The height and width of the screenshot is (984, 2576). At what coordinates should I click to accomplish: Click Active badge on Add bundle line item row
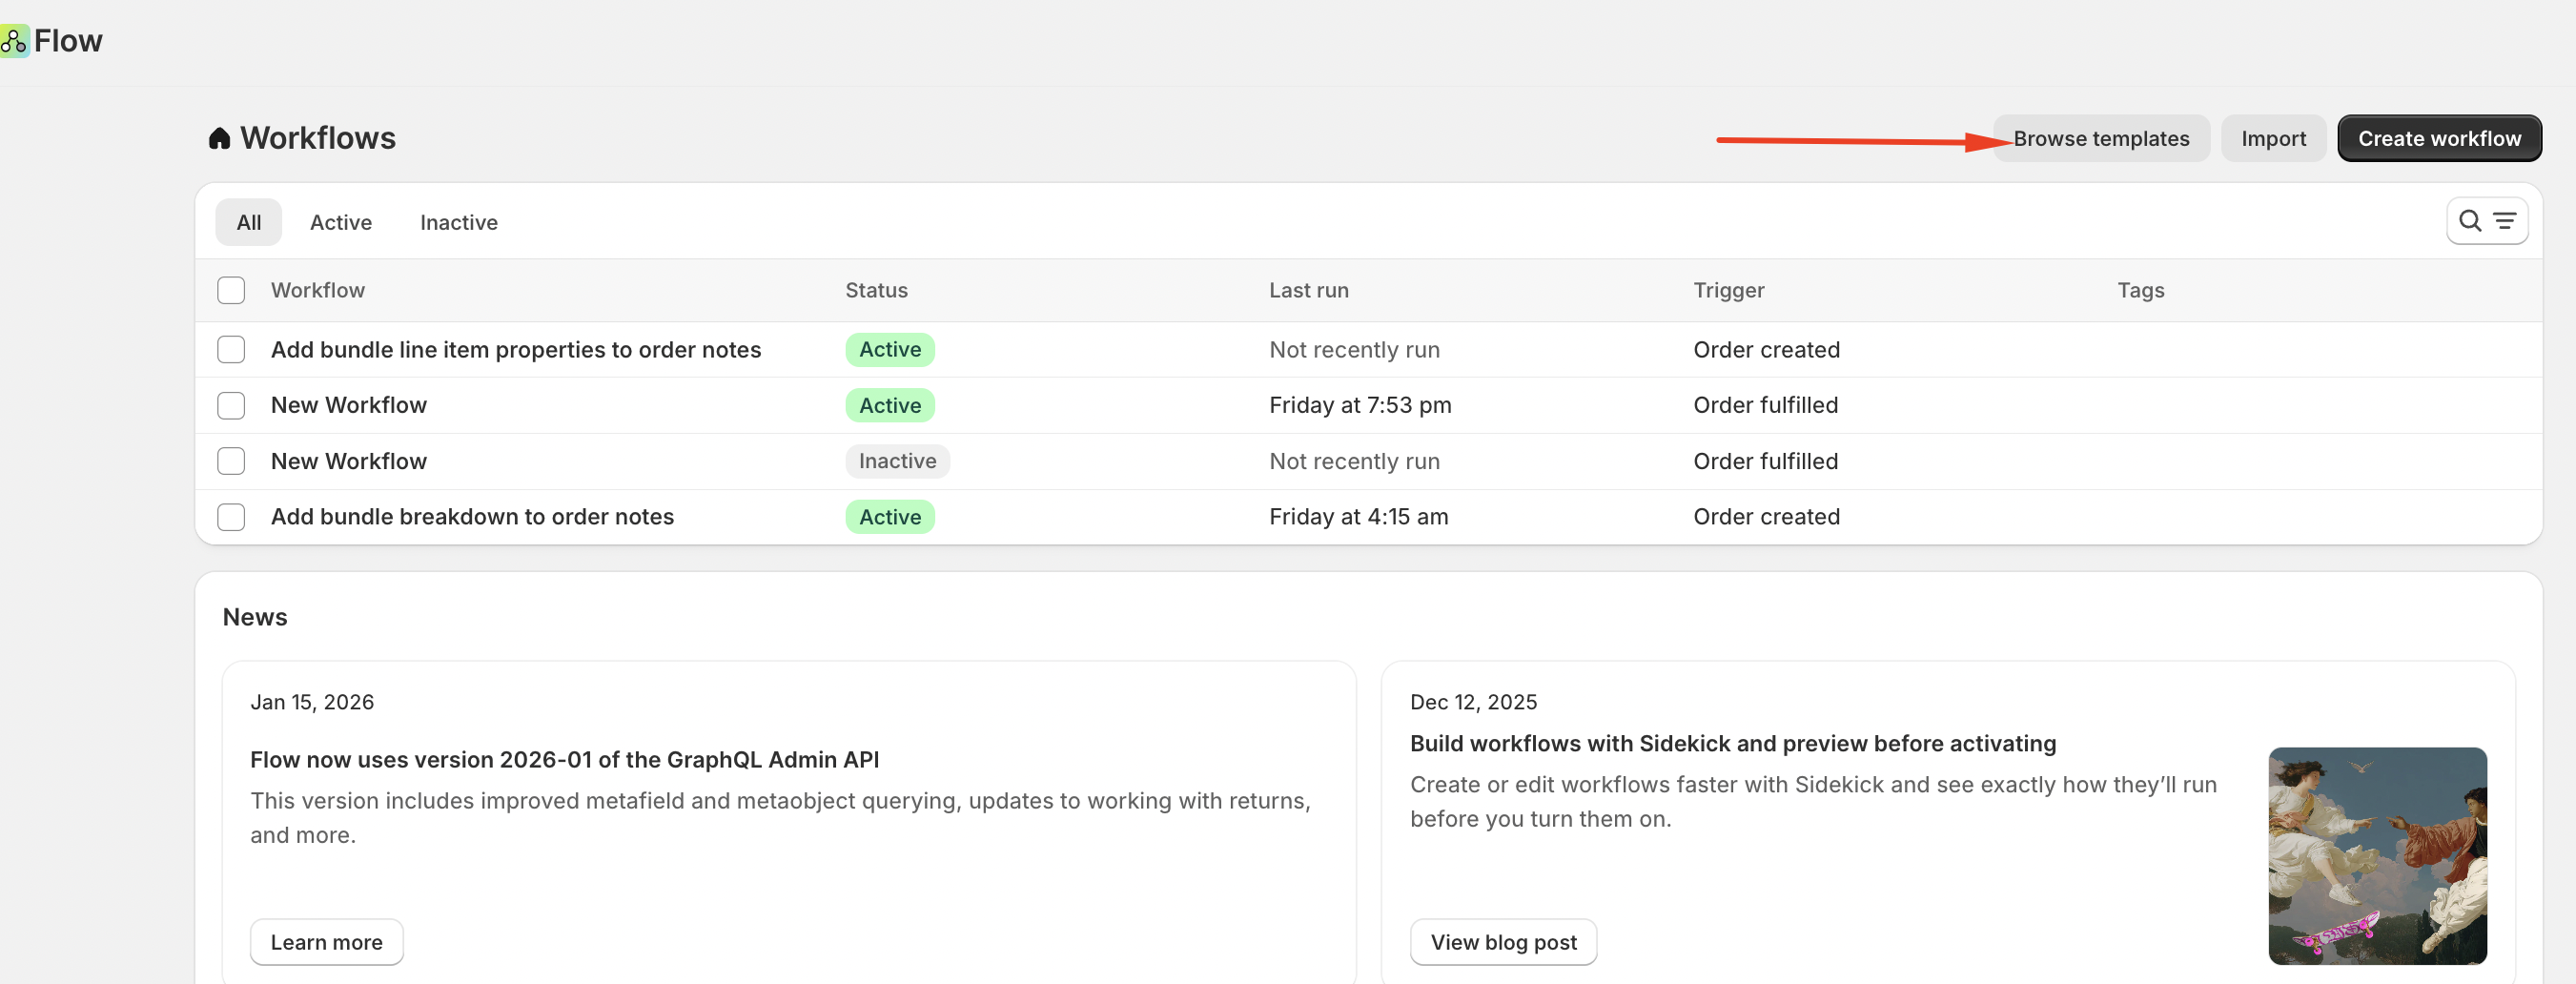(x=890, y=349)
